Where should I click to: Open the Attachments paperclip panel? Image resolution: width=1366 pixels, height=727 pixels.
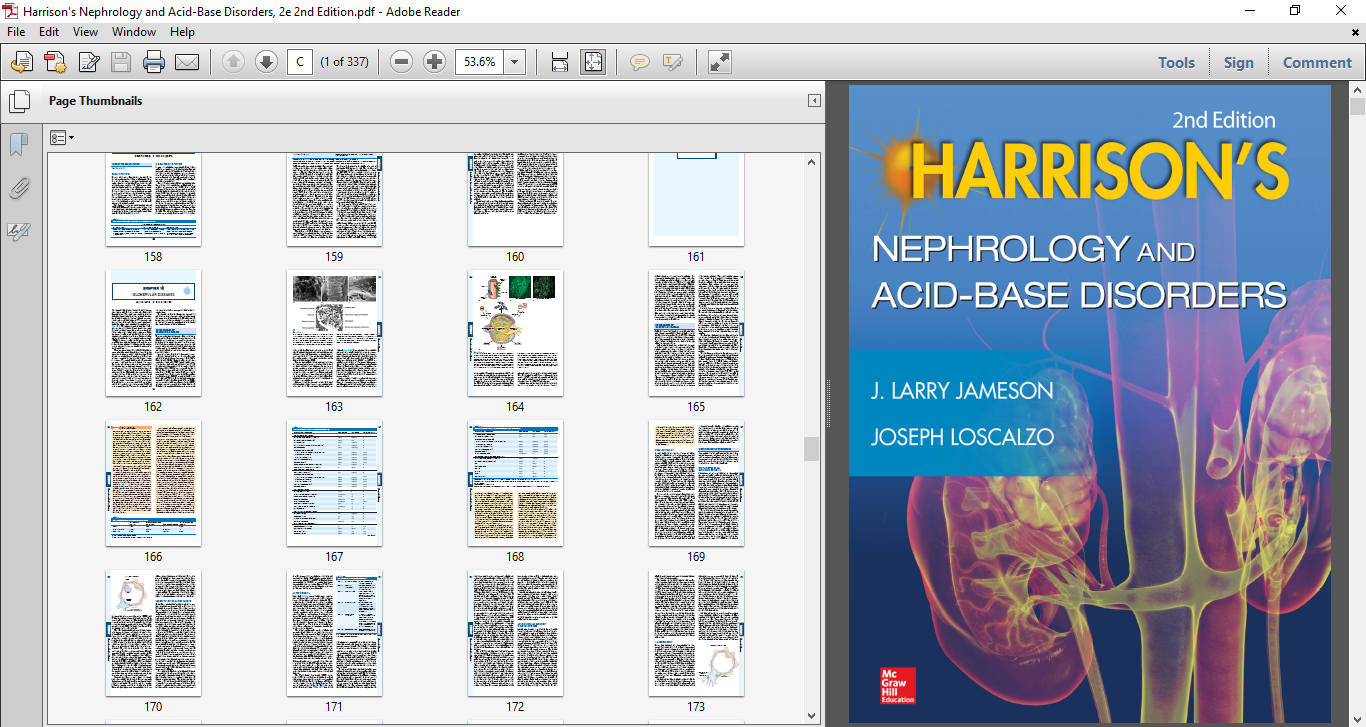18,188
